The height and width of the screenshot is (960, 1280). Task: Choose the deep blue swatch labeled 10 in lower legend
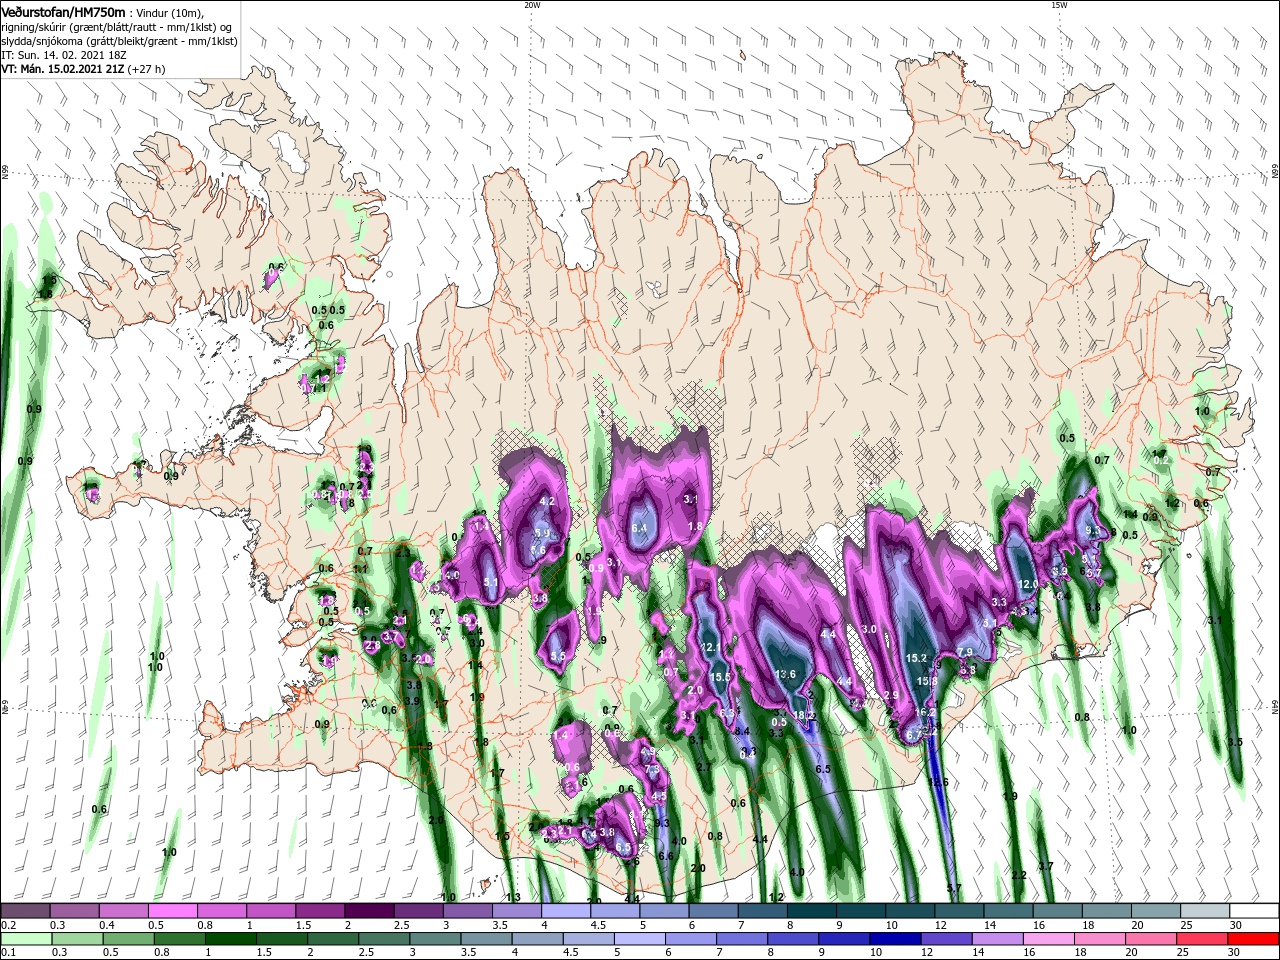point(895,939)
